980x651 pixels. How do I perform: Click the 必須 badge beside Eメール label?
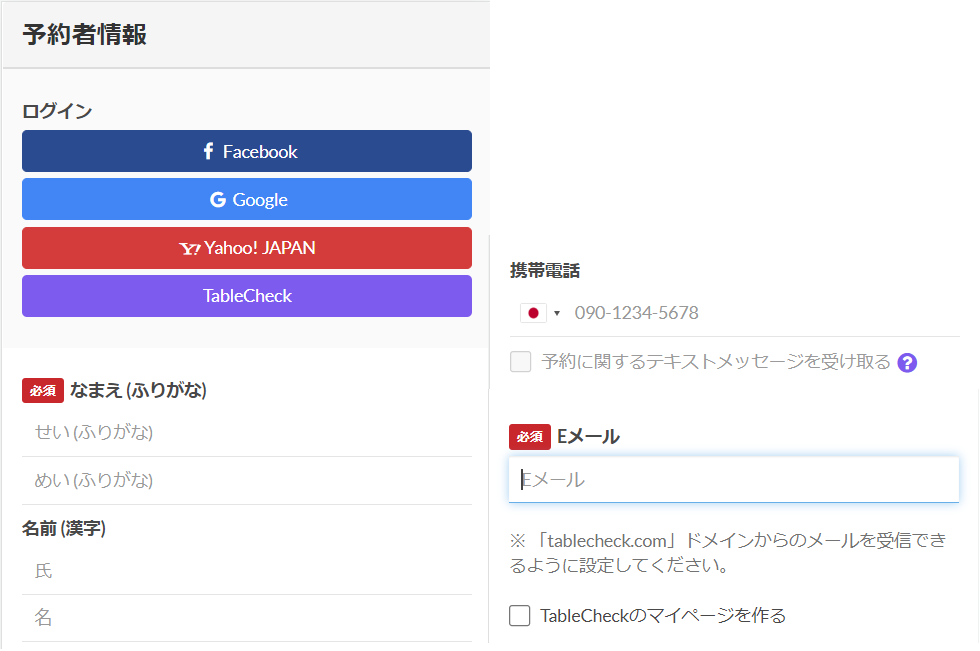tap(530, 436)
